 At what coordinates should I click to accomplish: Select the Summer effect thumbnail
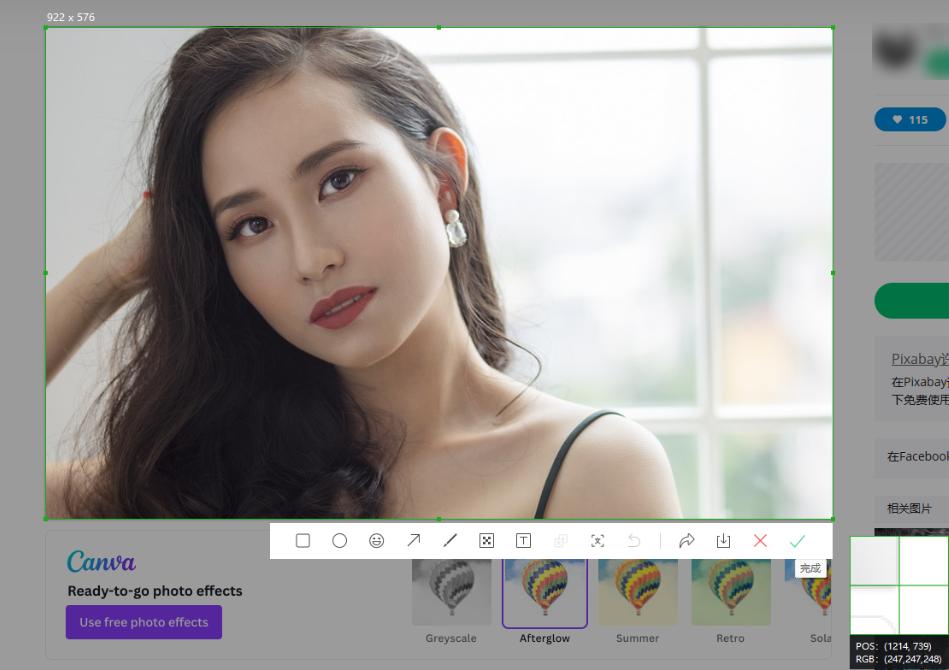637,593
